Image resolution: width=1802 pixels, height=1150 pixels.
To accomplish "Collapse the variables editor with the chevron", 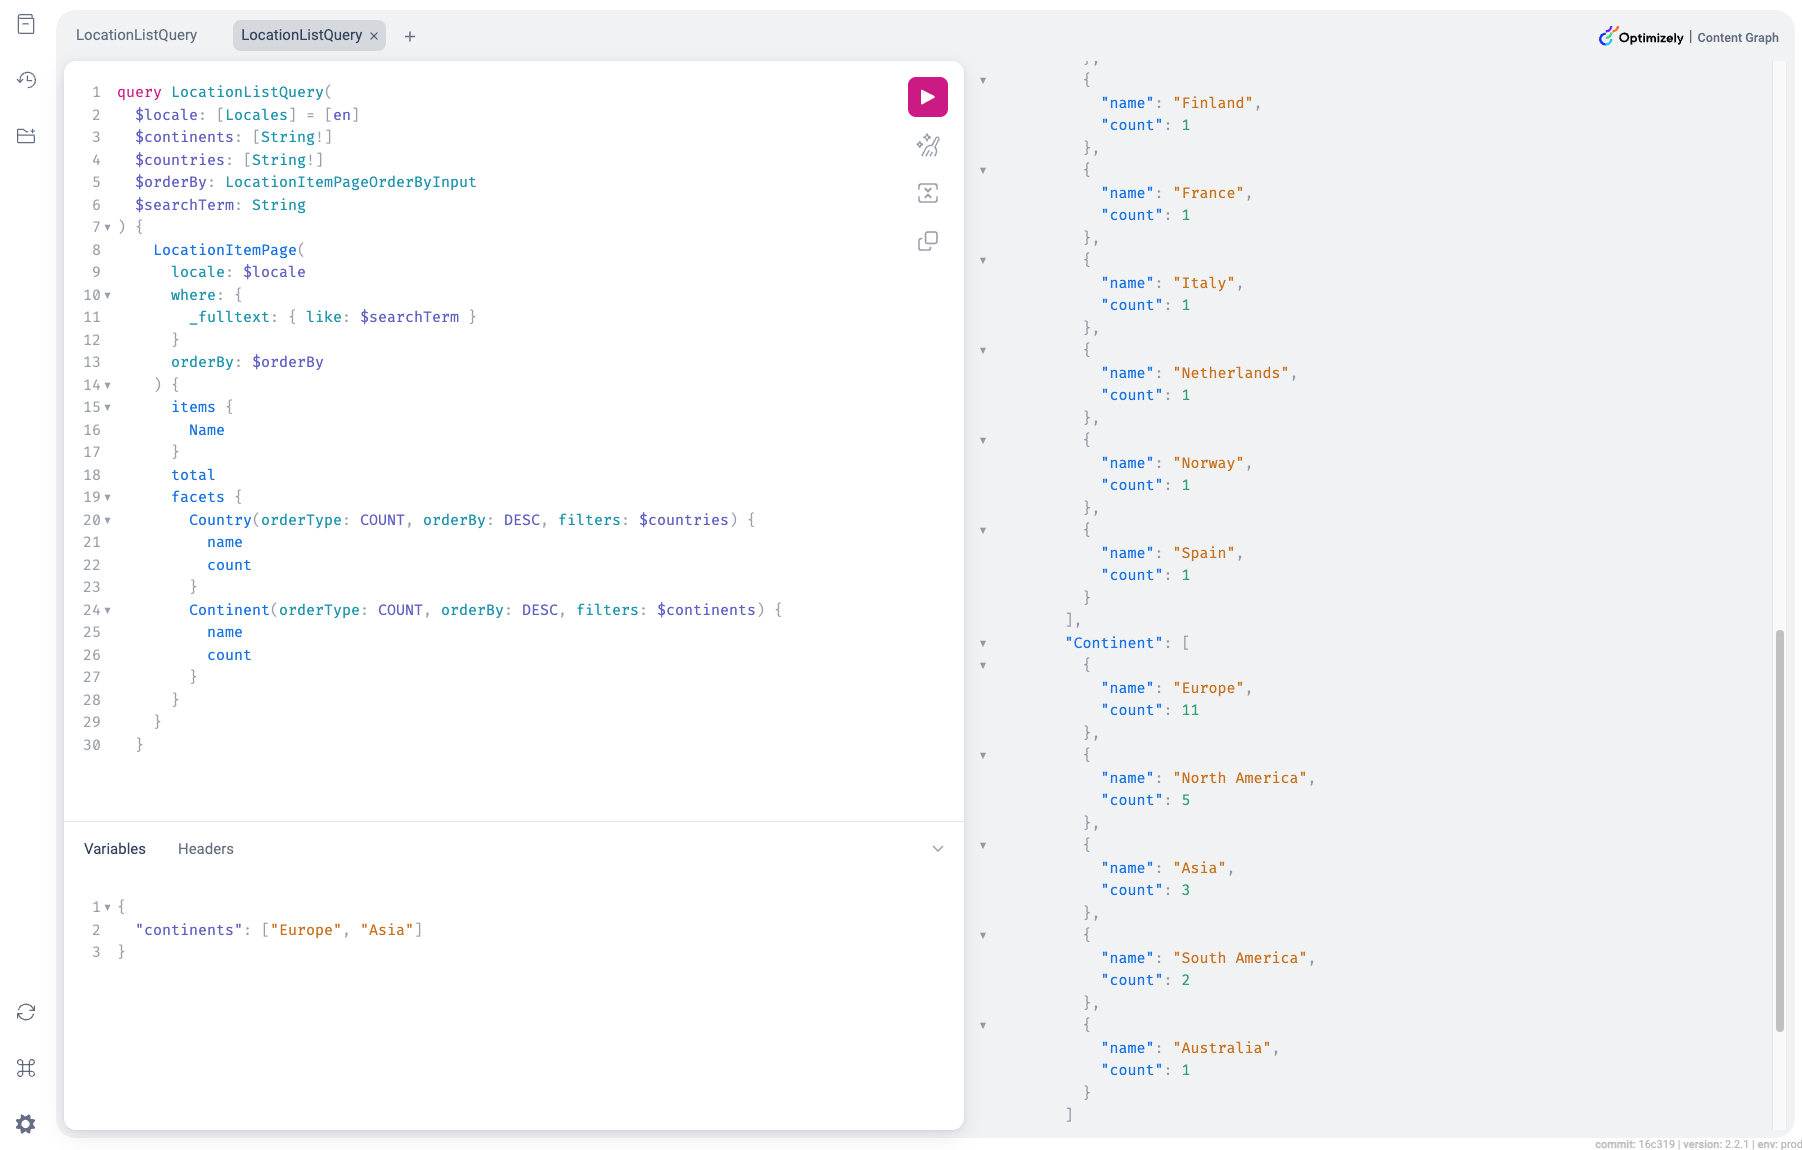I will [938, 849].
